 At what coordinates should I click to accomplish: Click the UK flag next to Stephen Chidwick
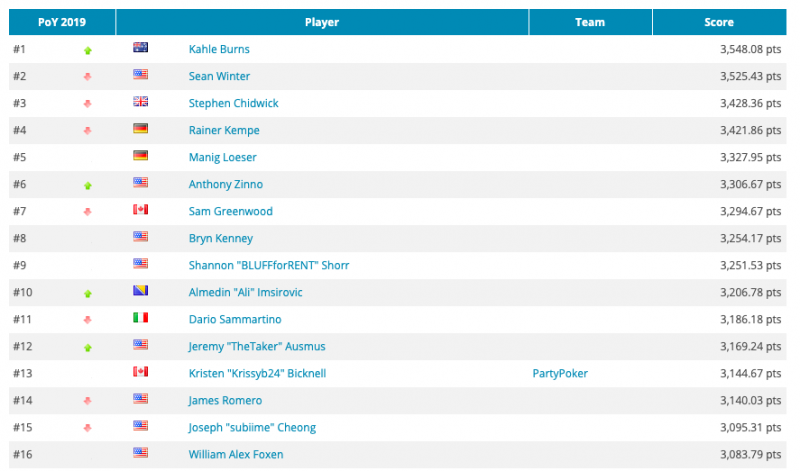(140, 102)
